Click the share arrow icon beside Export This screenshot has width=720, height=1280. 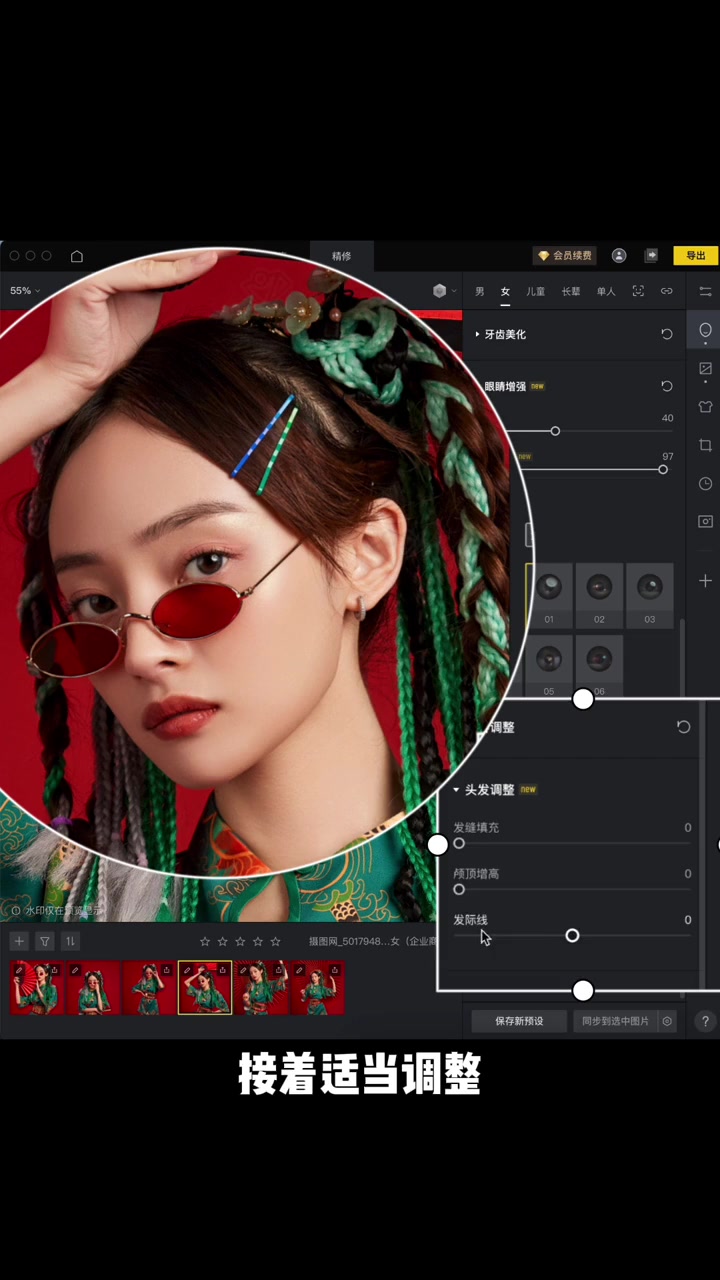click(x=651, y=256)
